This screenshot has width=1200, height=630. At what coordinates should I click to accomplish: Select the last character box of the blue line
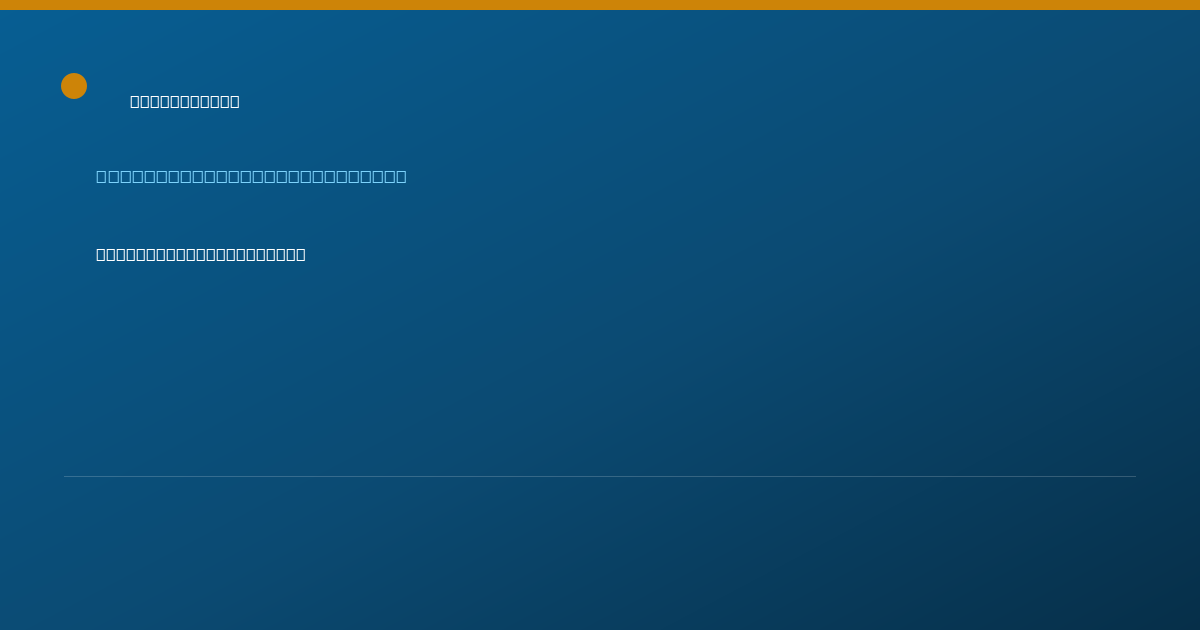click(x=401, y=177)
